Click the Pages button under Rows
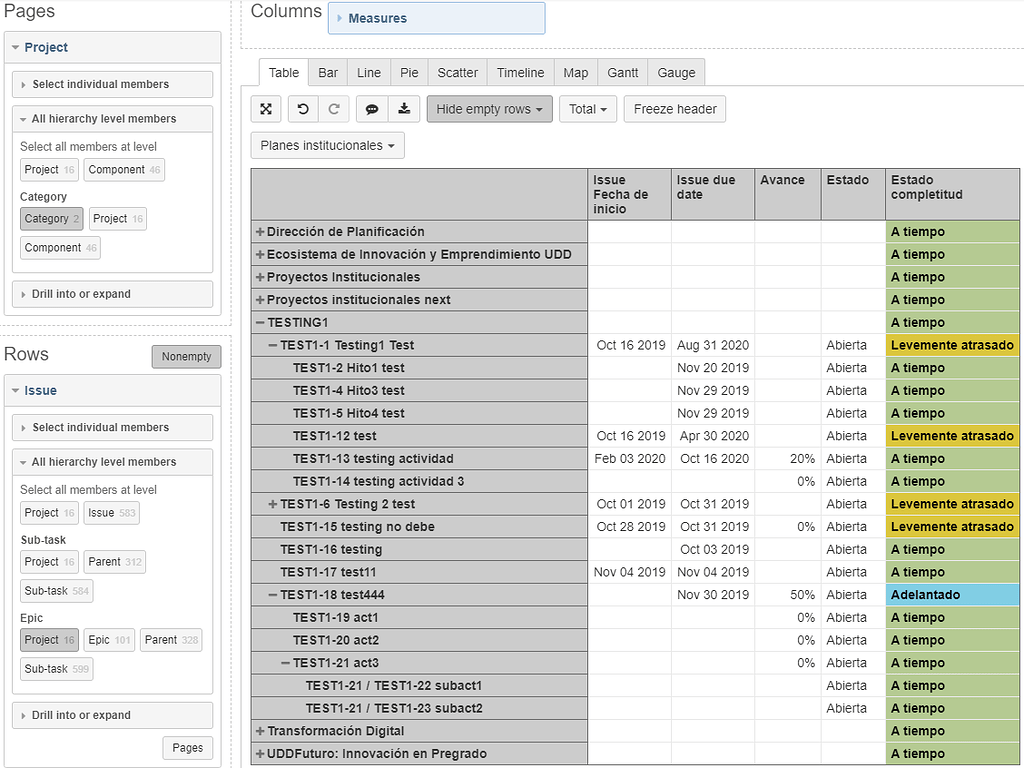 [x=187, y=747]
